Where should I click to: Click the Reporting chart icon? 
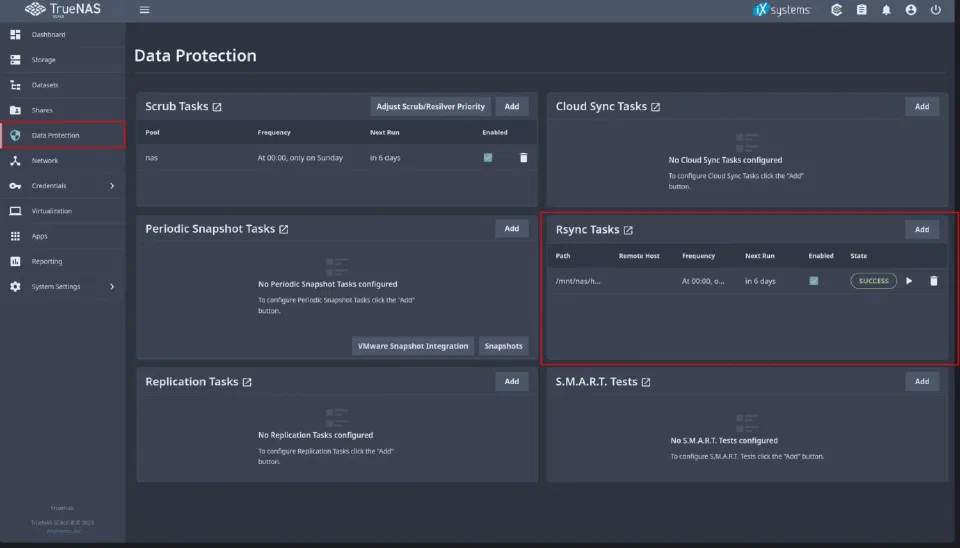tap(15, 261)
